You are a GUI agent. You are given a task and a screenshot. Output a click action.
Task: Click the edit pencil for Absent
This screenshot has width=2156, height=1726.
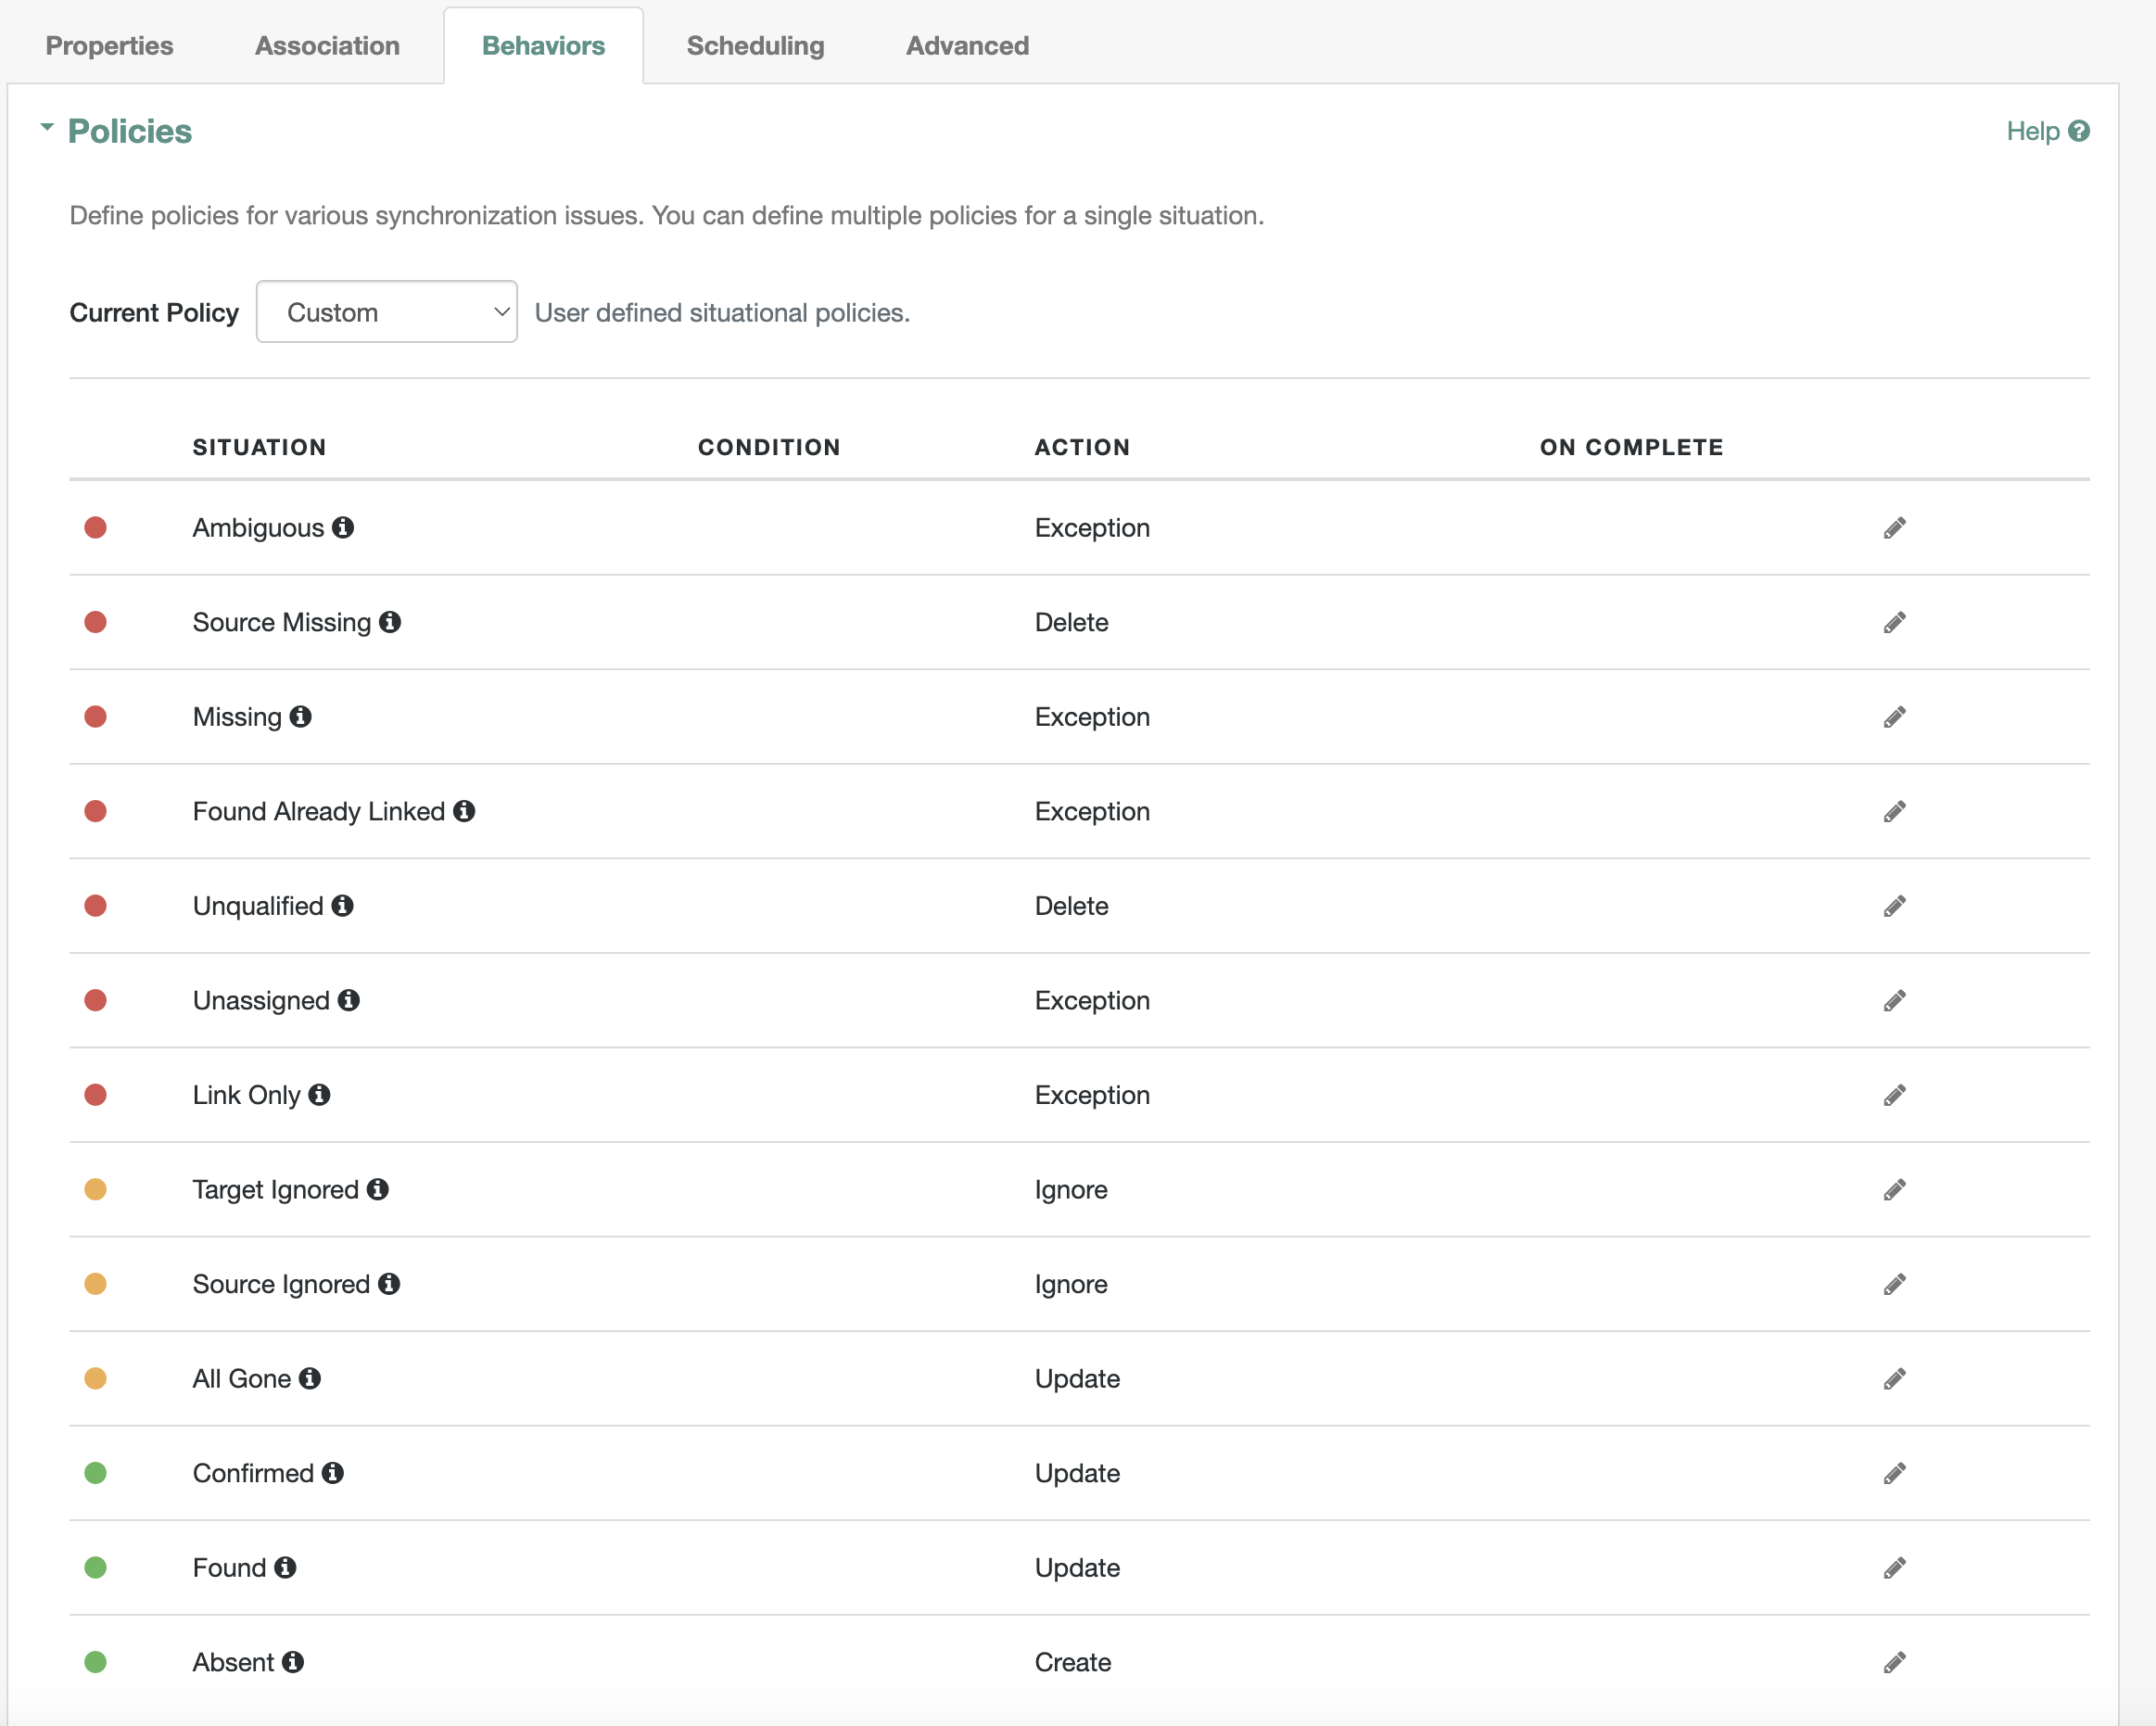coord(1894,1662)
